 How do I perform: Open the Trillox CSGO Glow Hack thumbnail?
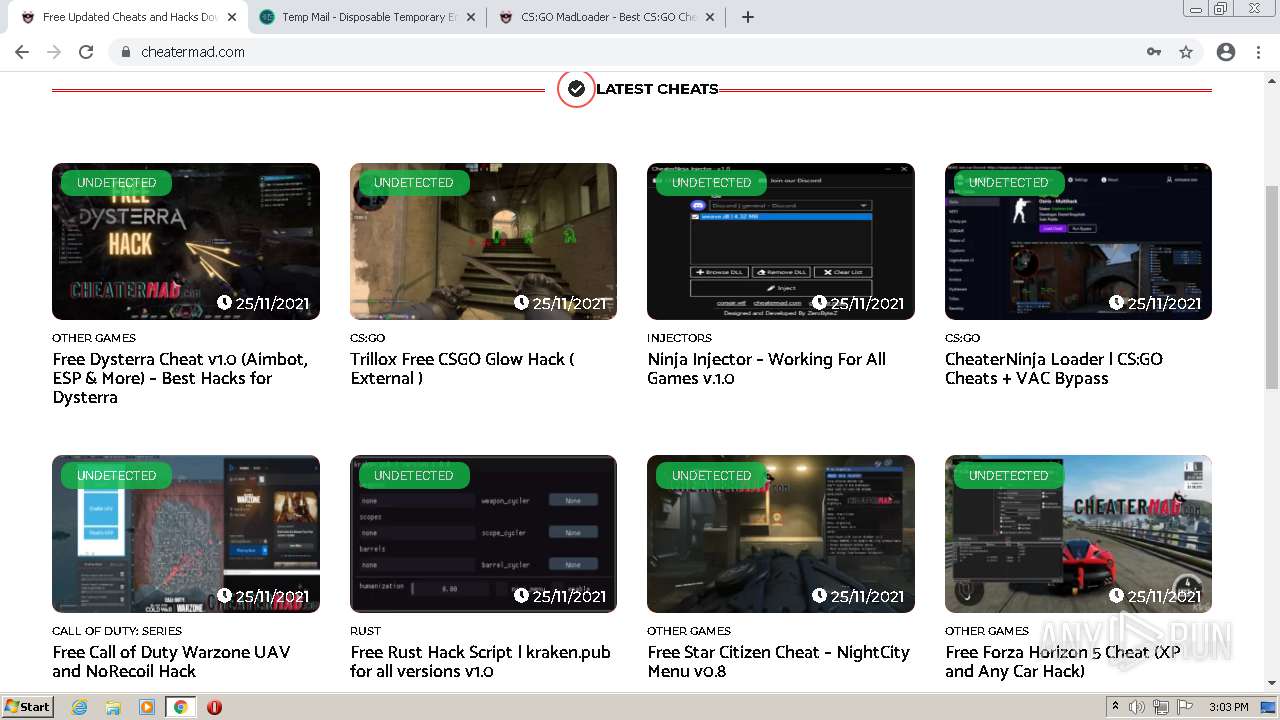[483, 241]
